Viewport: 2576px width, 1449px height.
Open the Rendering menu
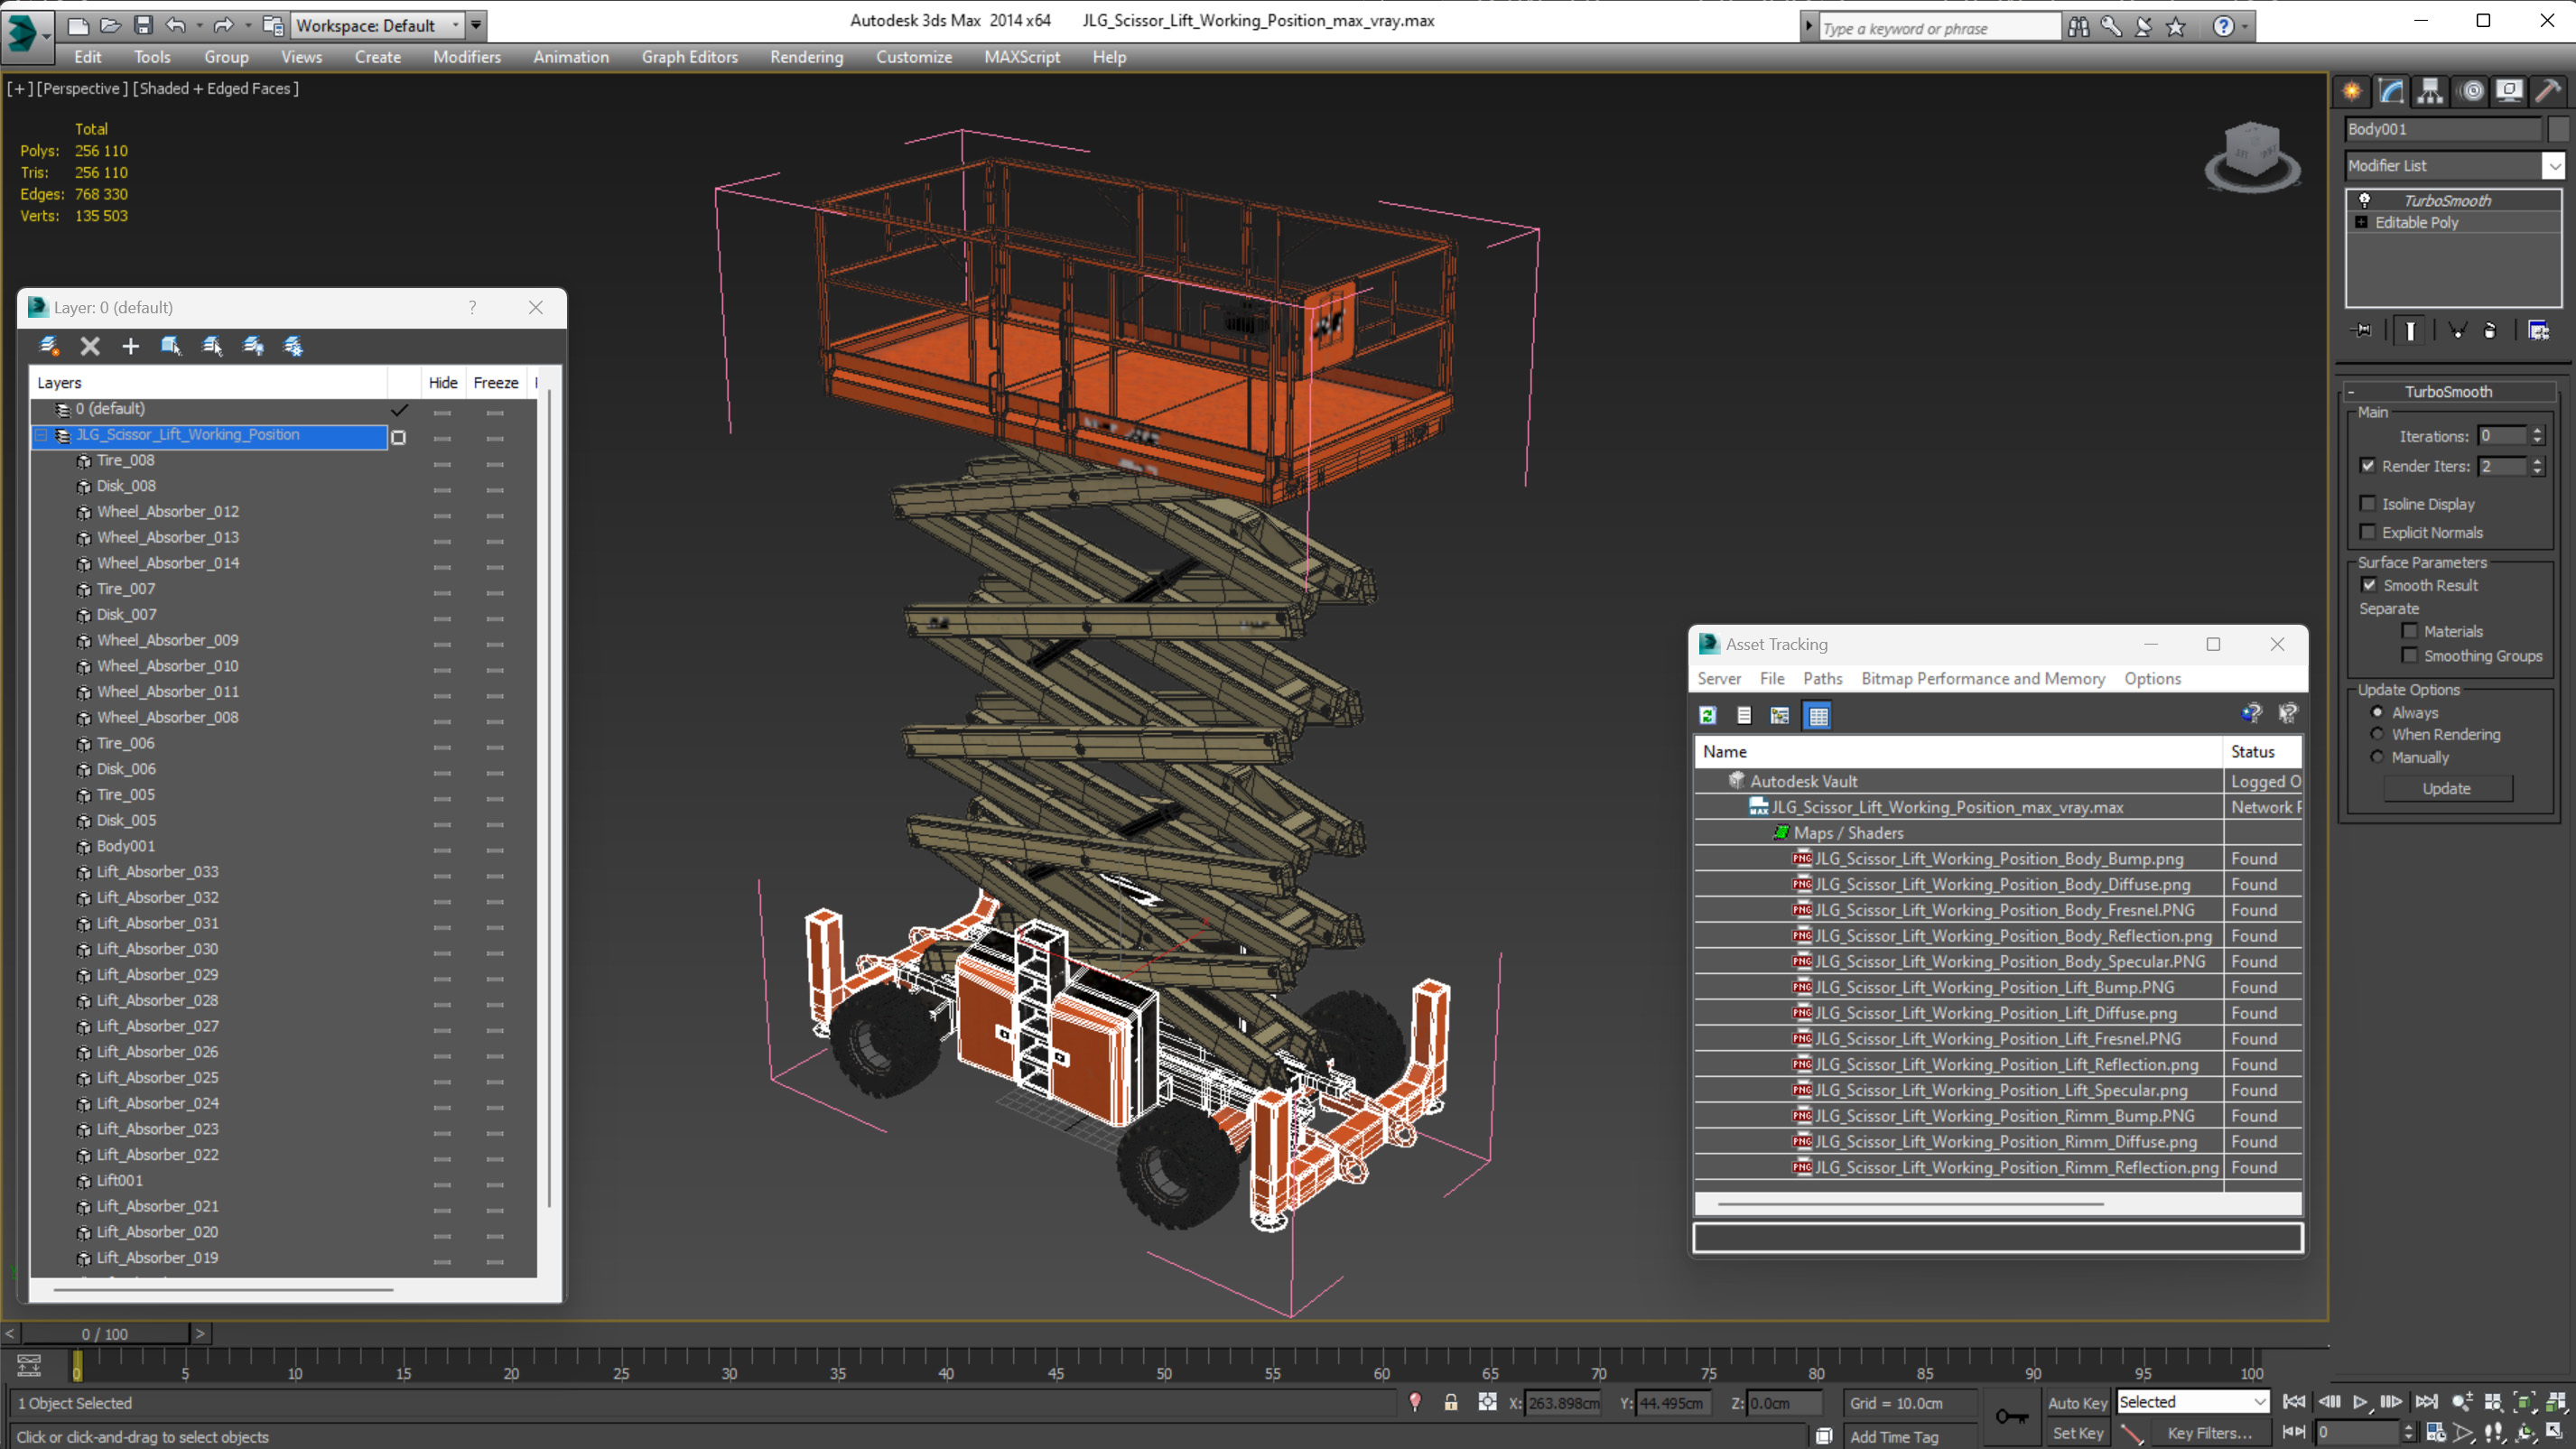(806, 57)
